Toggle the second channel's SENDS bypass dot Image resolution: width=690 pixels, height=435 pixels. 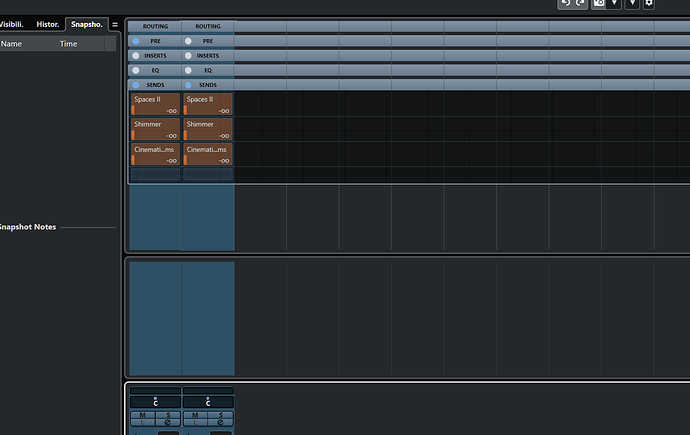(188, 85)
